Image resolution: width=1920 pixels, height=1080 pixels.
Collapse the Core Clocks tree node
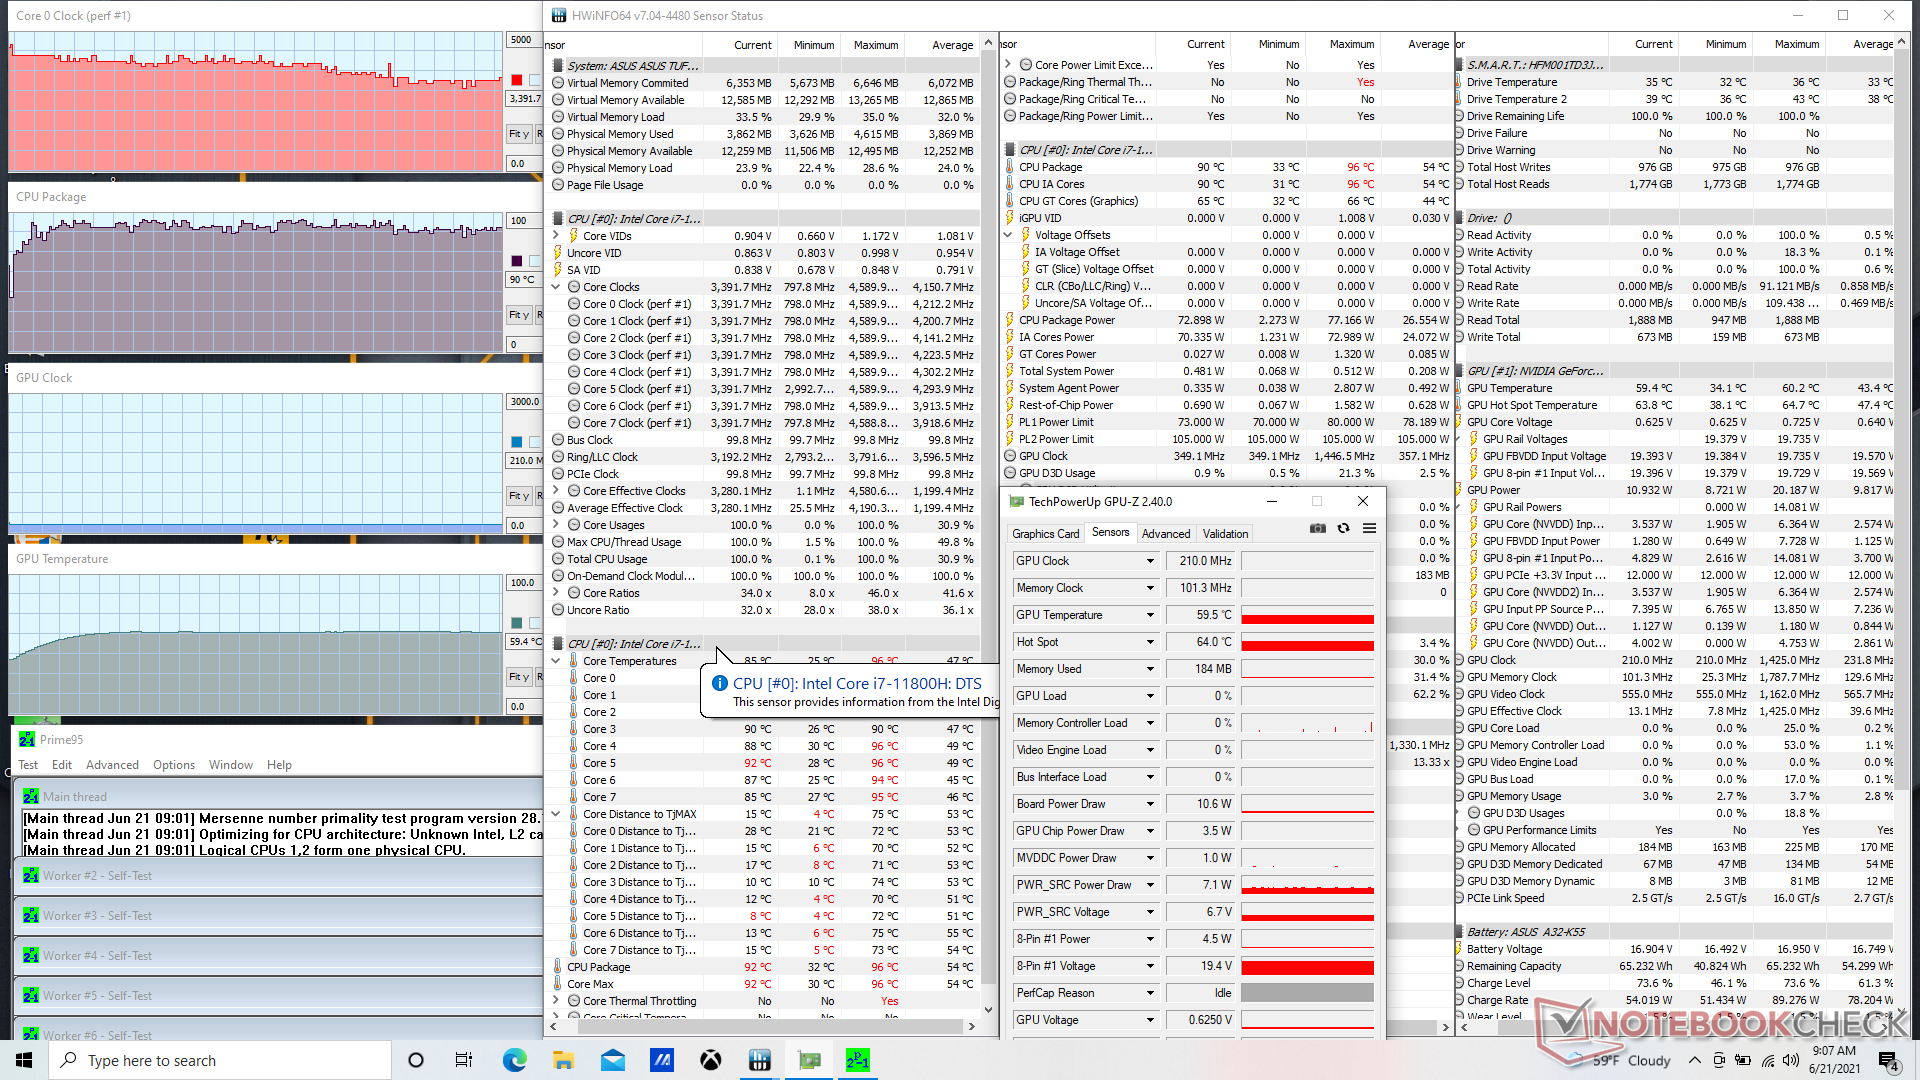pos(556,287)
